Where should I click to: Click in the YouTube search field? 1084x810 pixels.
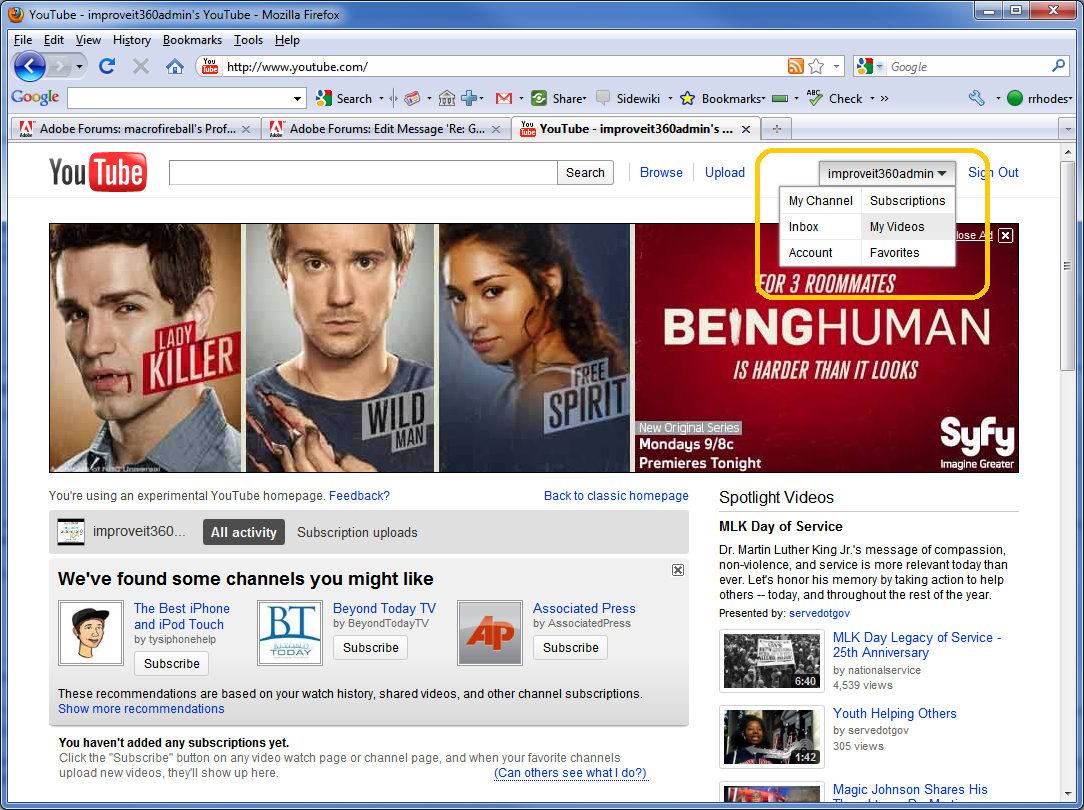363,173
